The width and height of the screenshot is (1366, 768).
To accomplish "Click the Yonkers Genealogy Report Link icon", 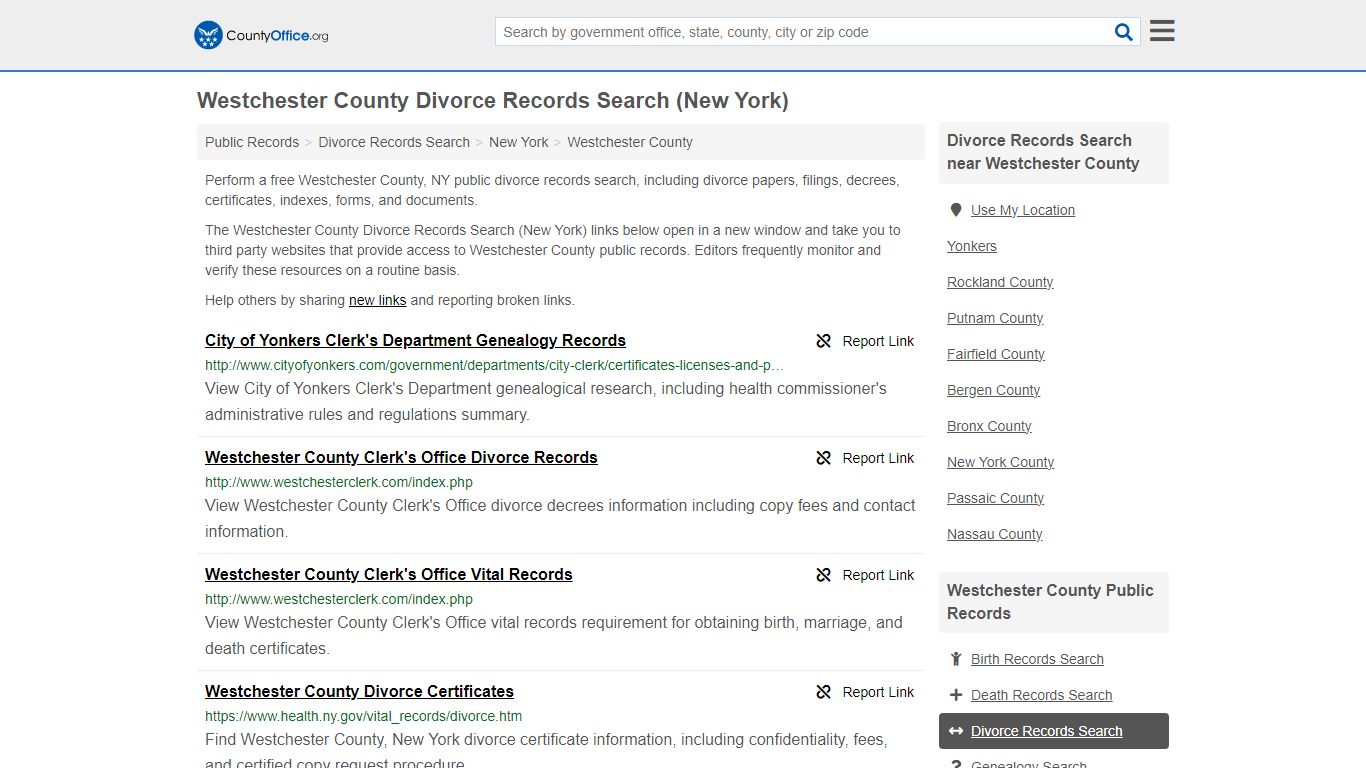I will click(x=824, y=341).
